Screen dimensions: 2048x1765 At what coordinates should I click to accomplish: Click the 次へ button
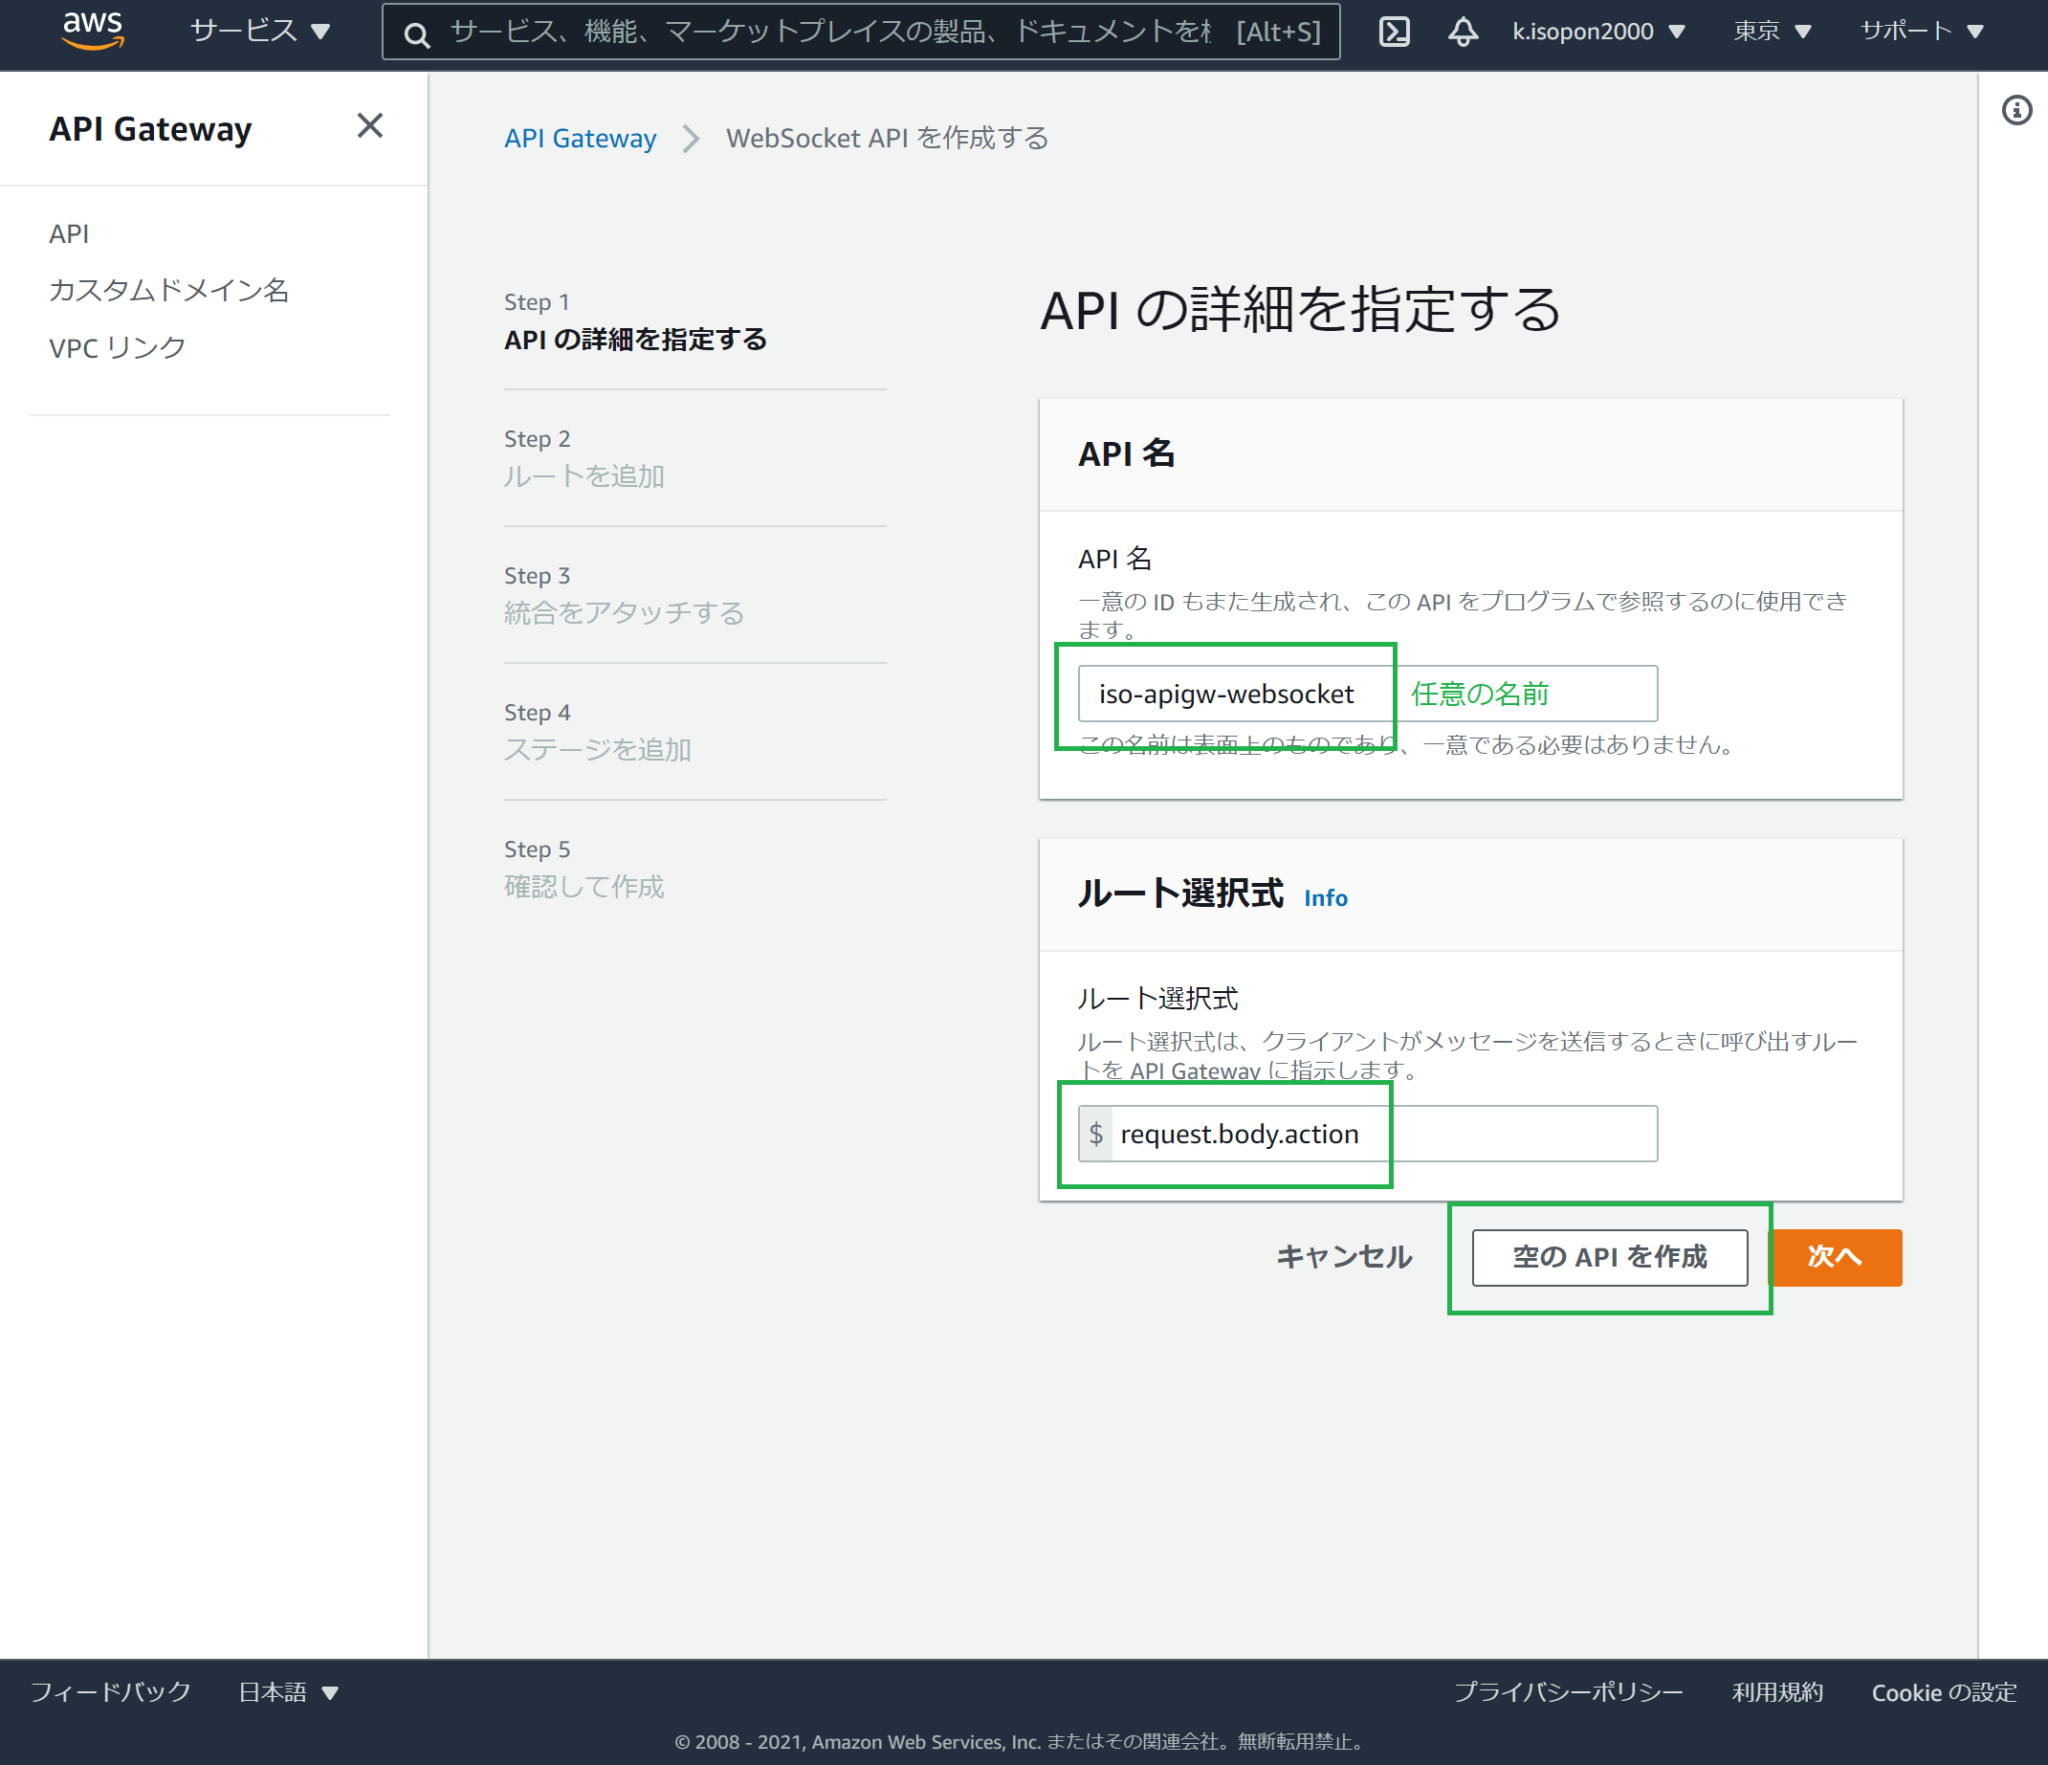[1836, 1257]
